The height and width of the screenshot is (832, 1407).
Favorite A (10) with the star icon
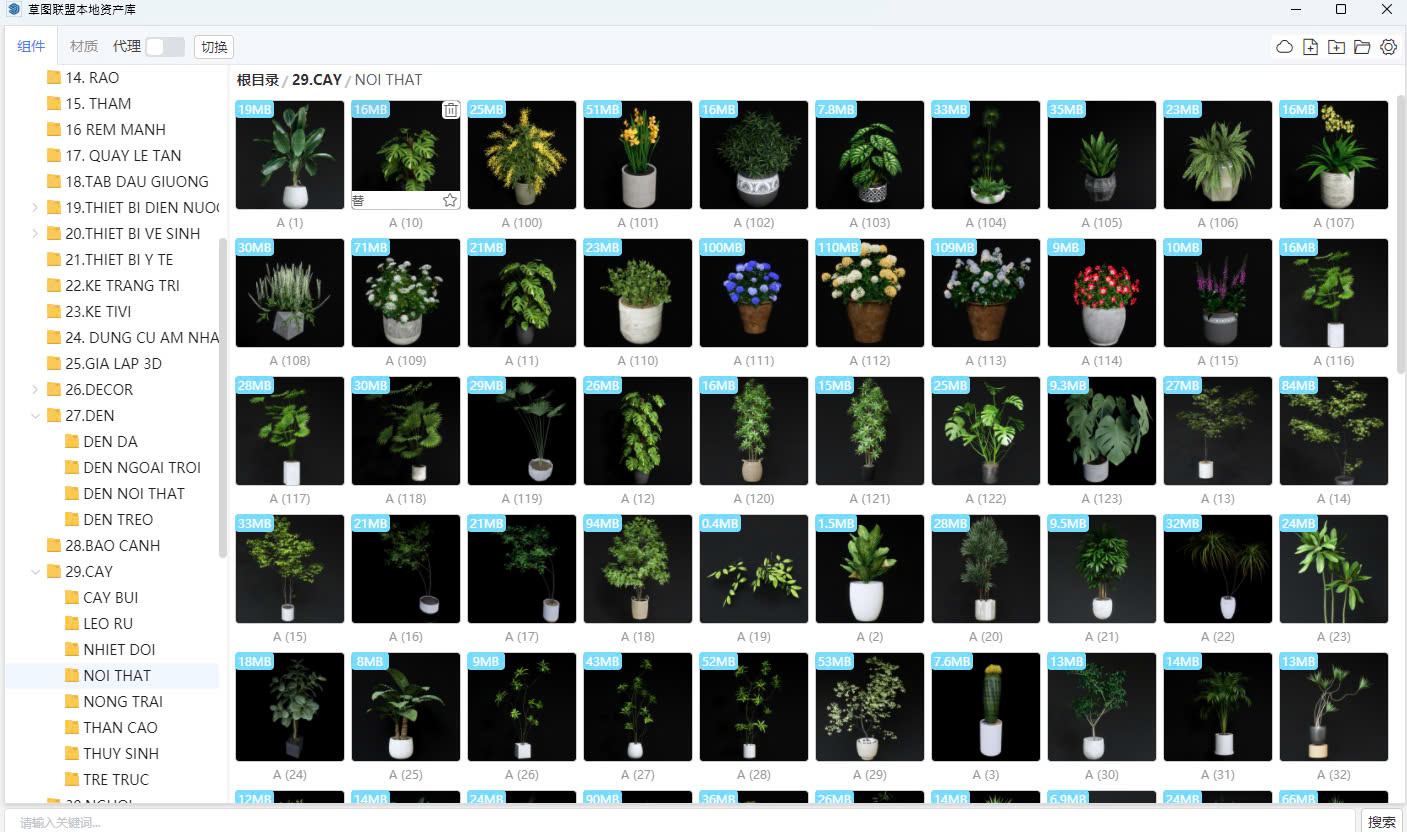point(450,200)
